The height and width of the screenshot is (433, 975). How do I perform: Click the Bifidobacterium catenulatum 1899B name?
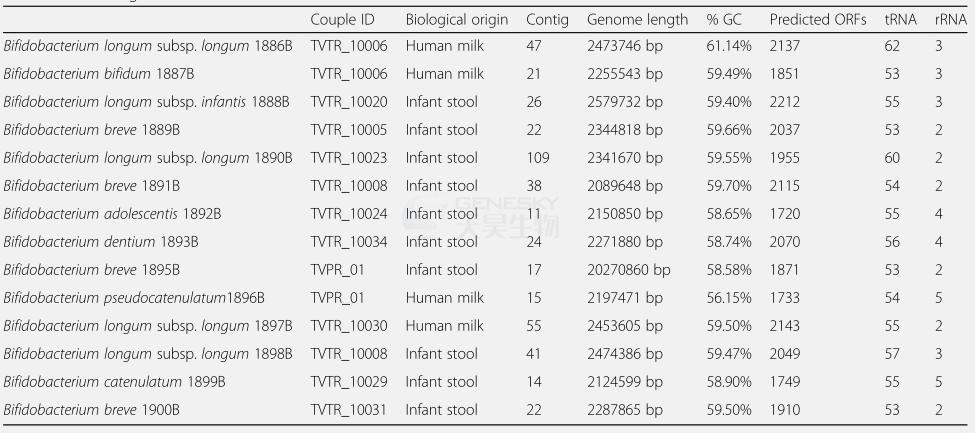pos(114,382)
